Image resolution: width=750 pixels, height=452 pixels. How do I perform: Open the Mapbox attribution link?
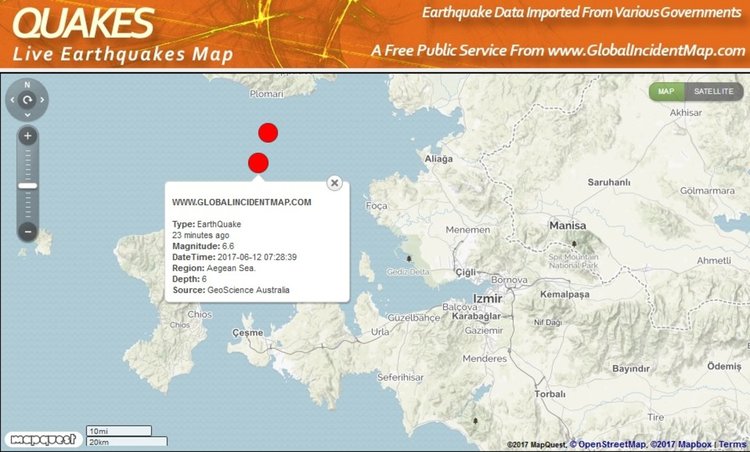click(x=687, y=444)
